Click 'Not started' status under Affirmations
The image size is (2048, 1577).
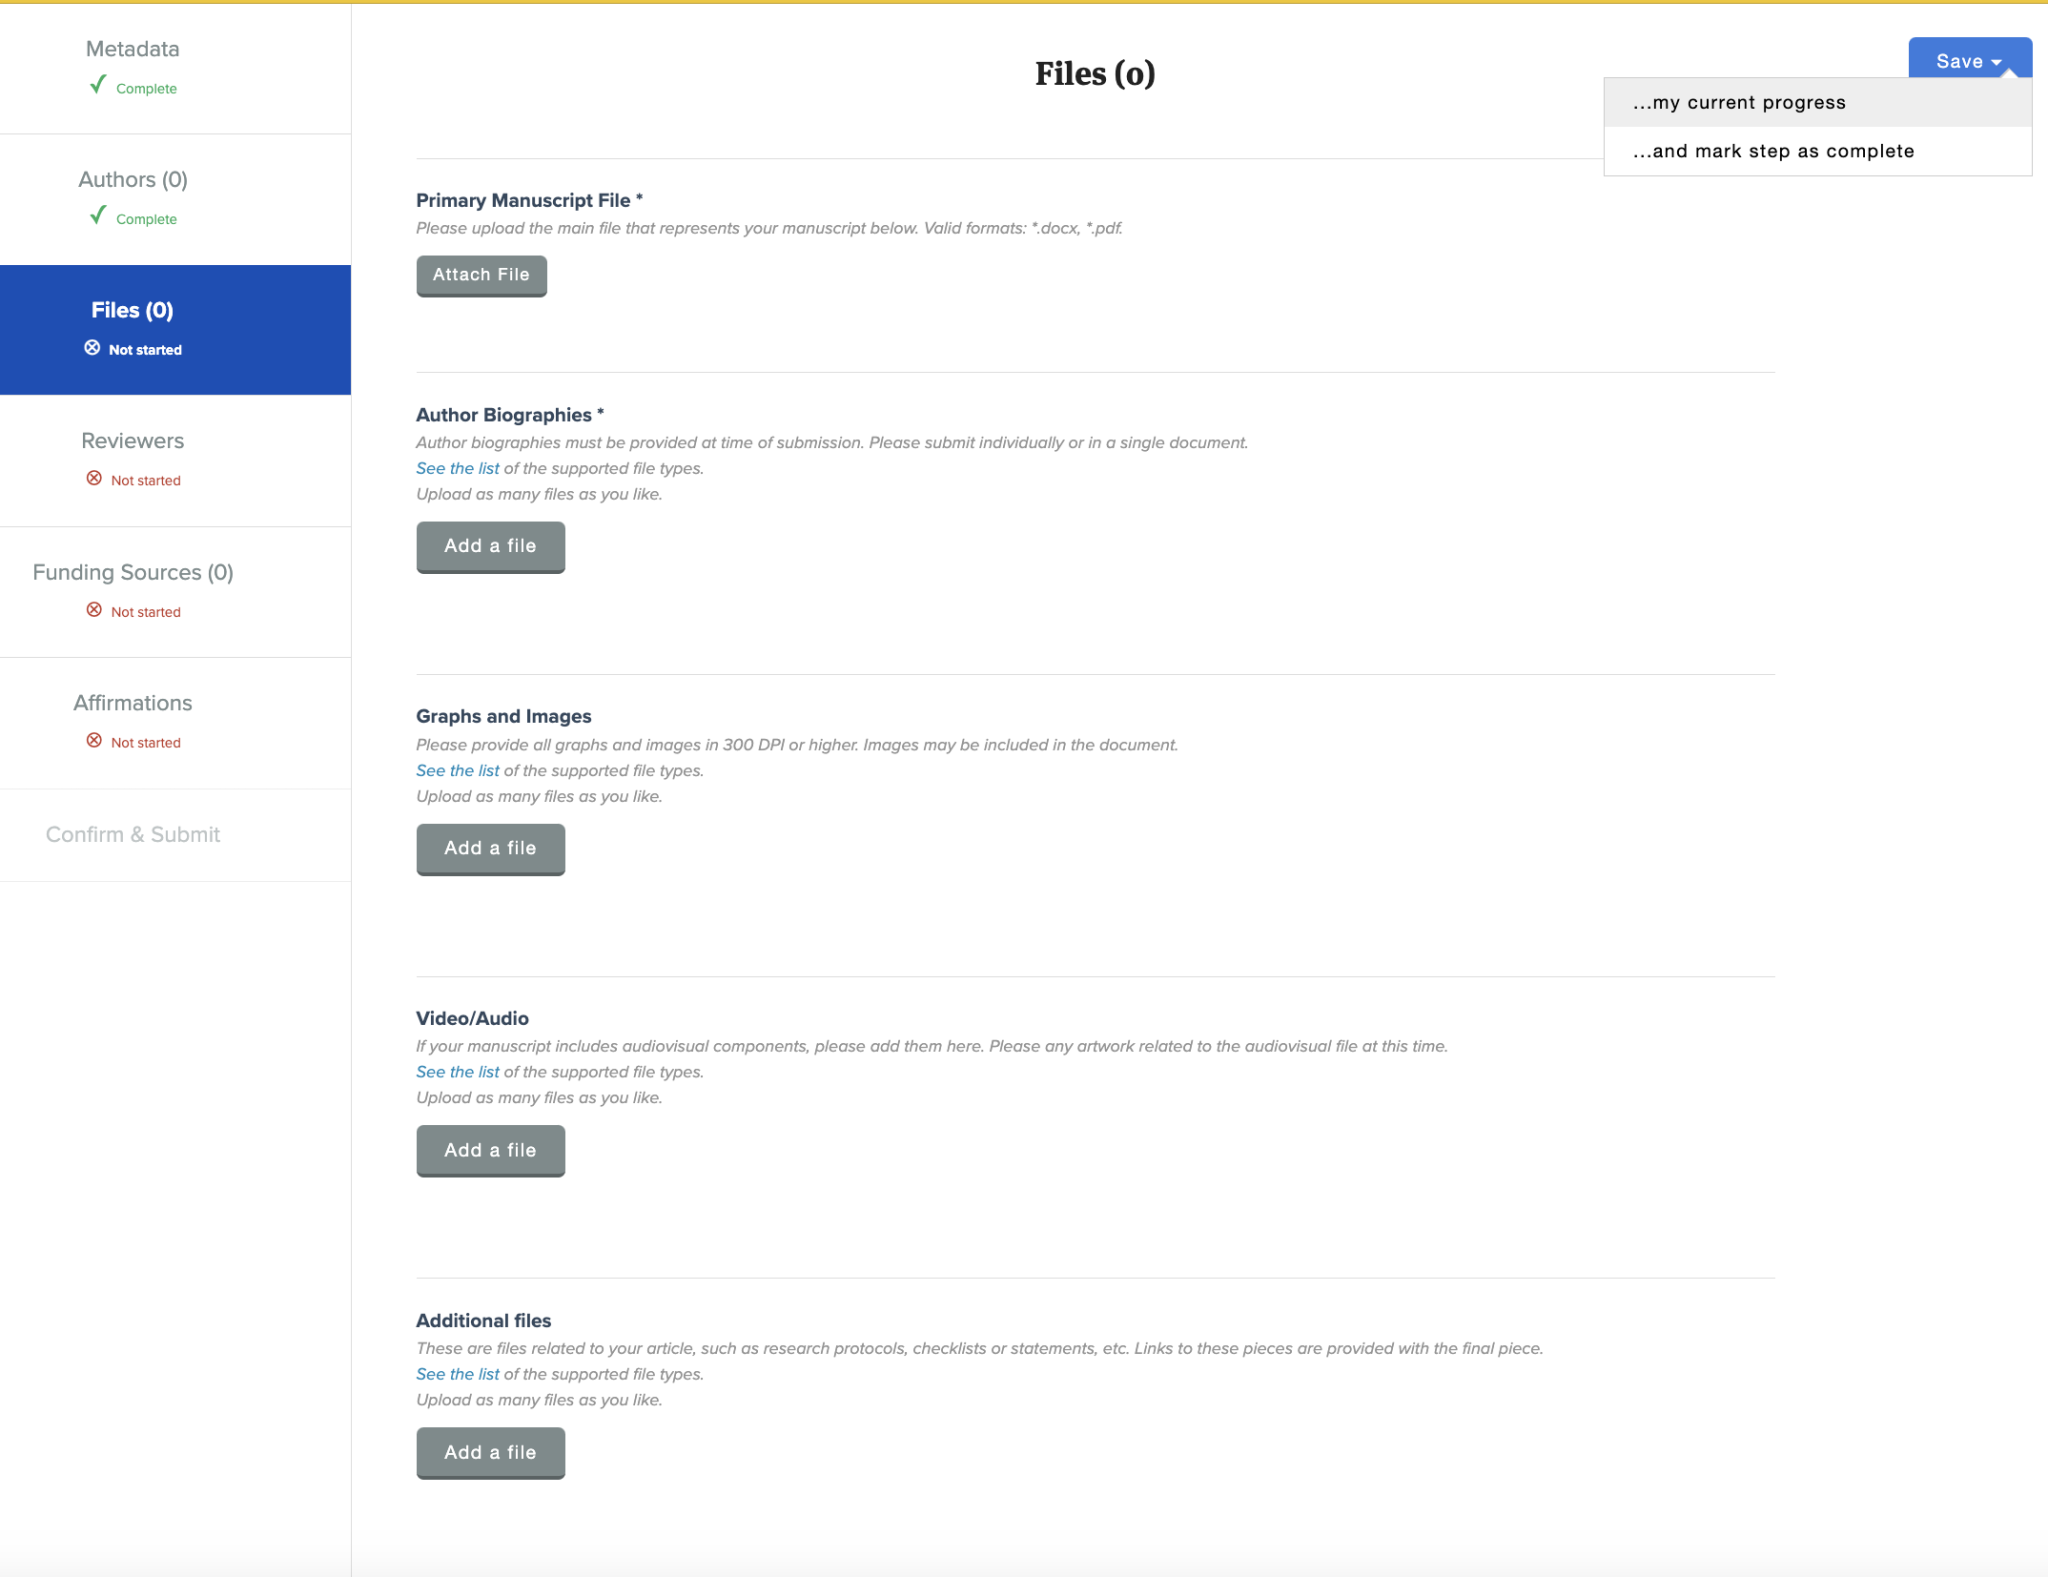click(x=146, y=742)
